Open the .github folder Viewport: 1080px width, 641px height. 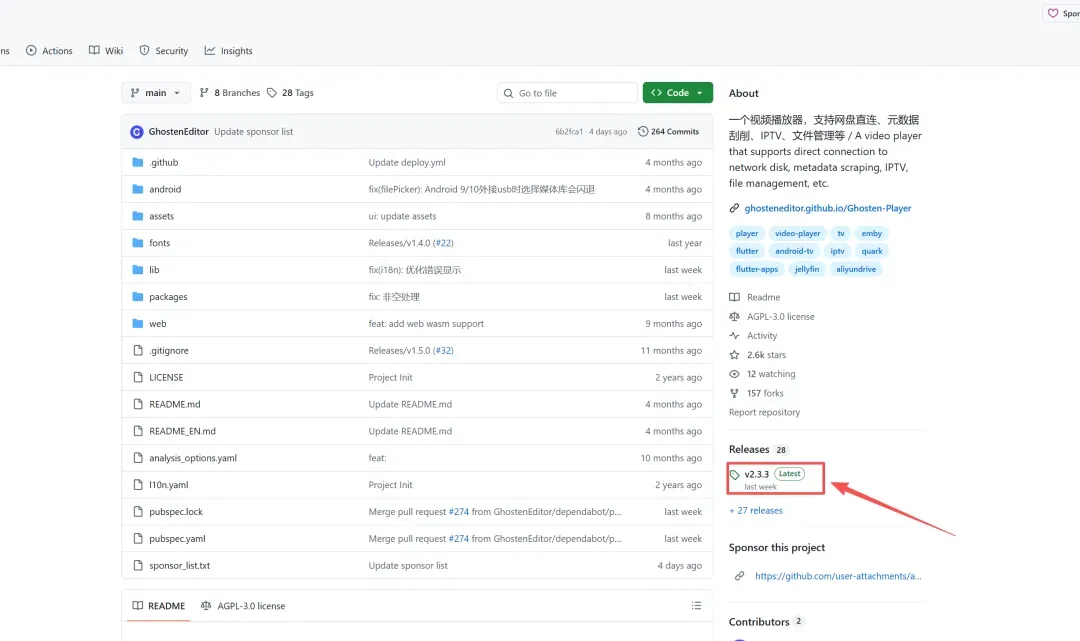click(163, 162)
